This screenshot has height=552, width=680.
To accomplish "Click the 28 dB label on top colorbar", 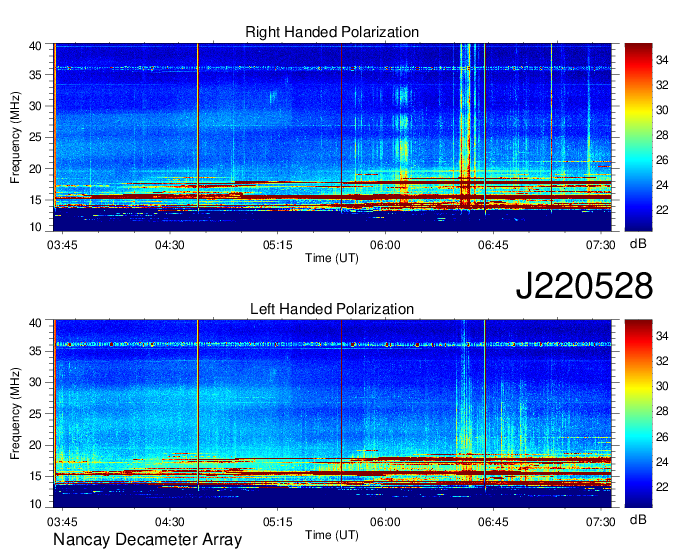I will (x=662, y=135).
